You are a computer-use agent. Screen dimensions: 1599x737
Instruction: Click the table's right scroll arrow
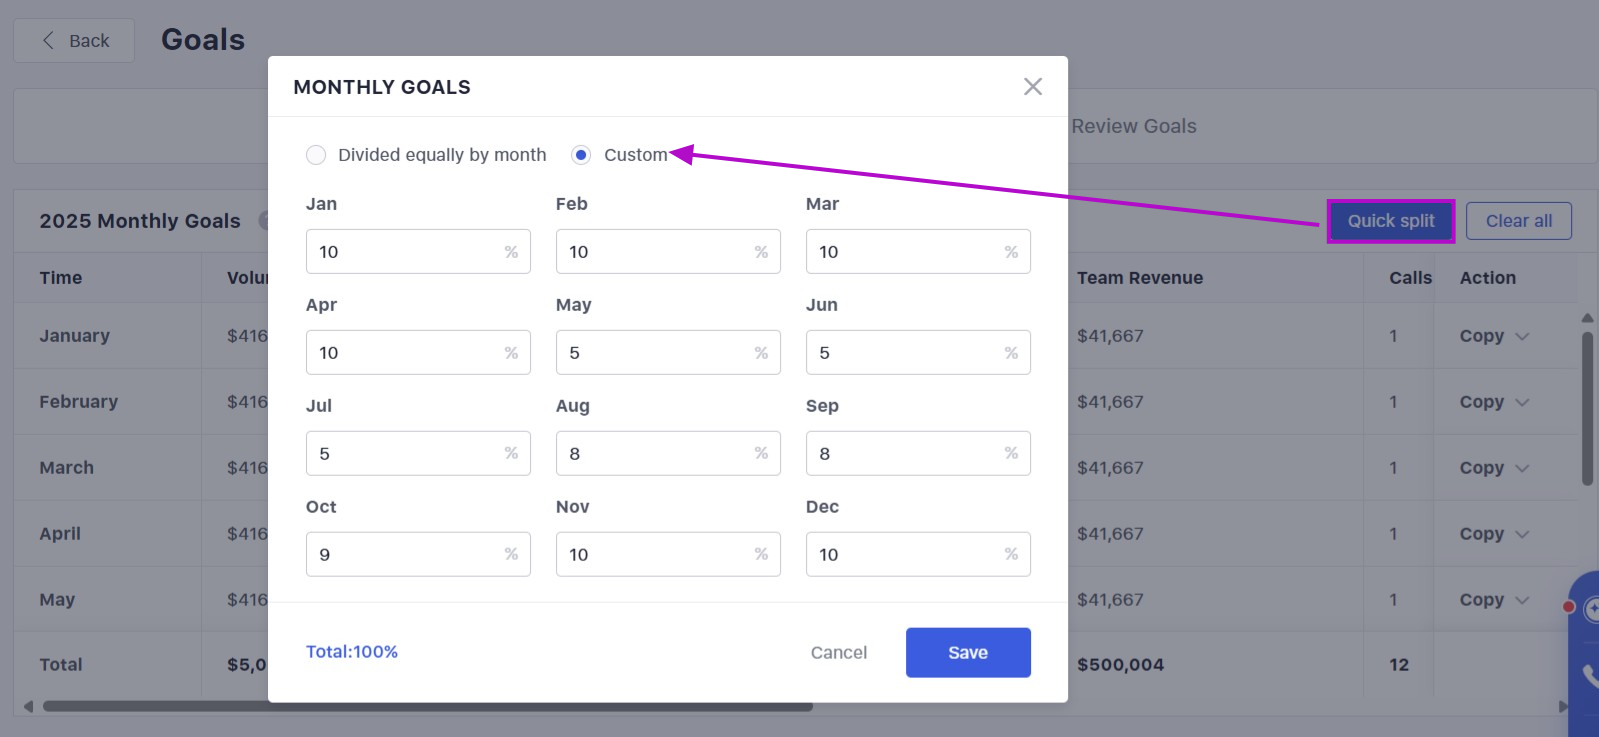[x=1563, y=706]
